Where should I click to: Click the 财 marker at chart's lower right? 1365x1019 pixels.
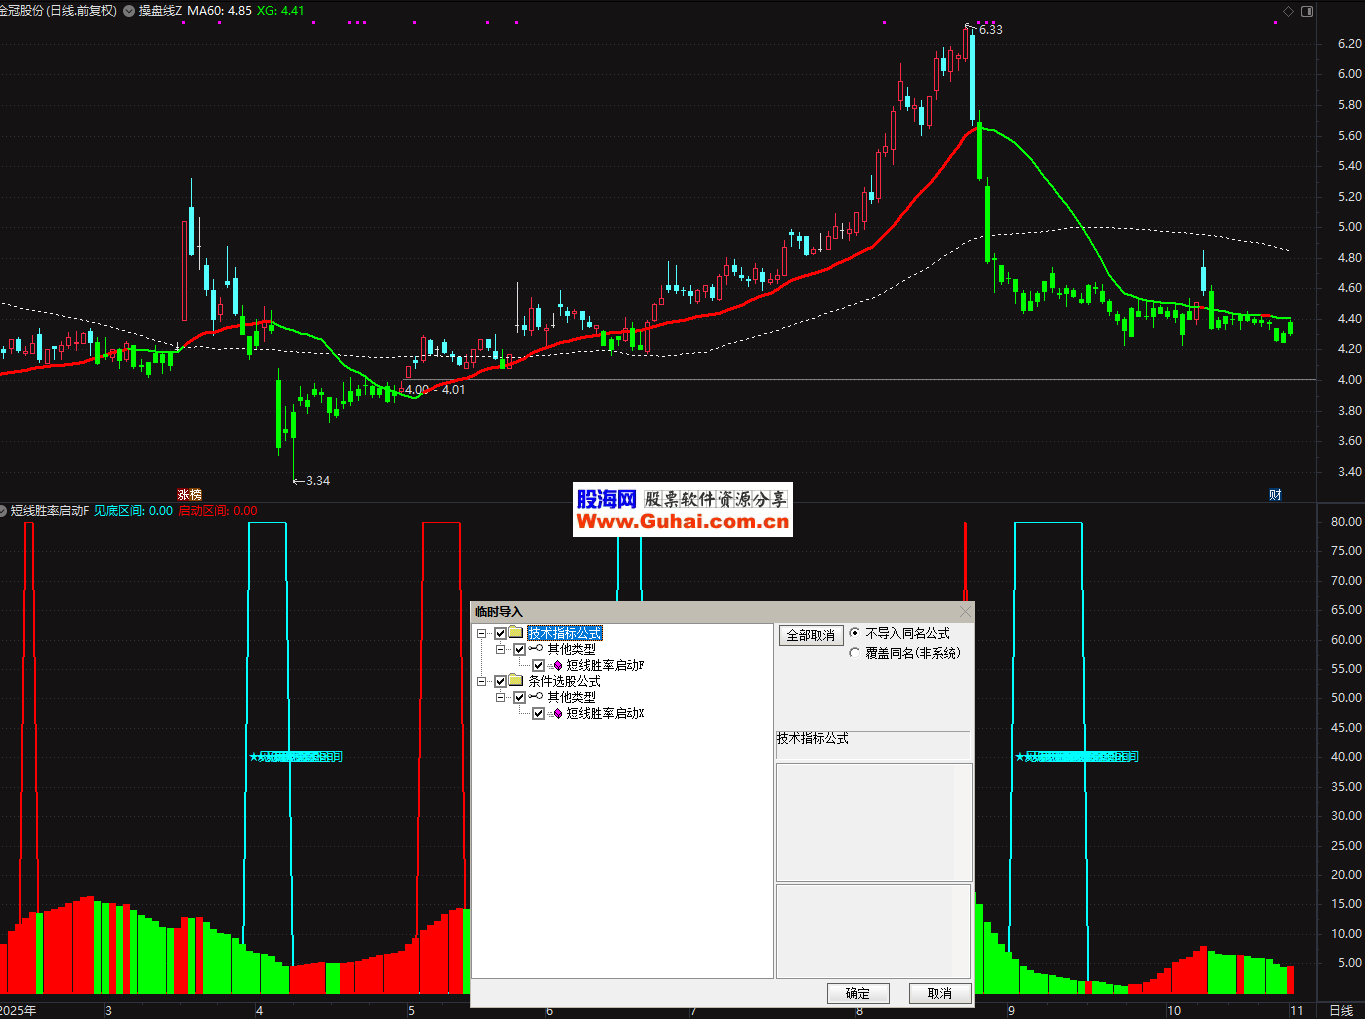coord(1275,494)
